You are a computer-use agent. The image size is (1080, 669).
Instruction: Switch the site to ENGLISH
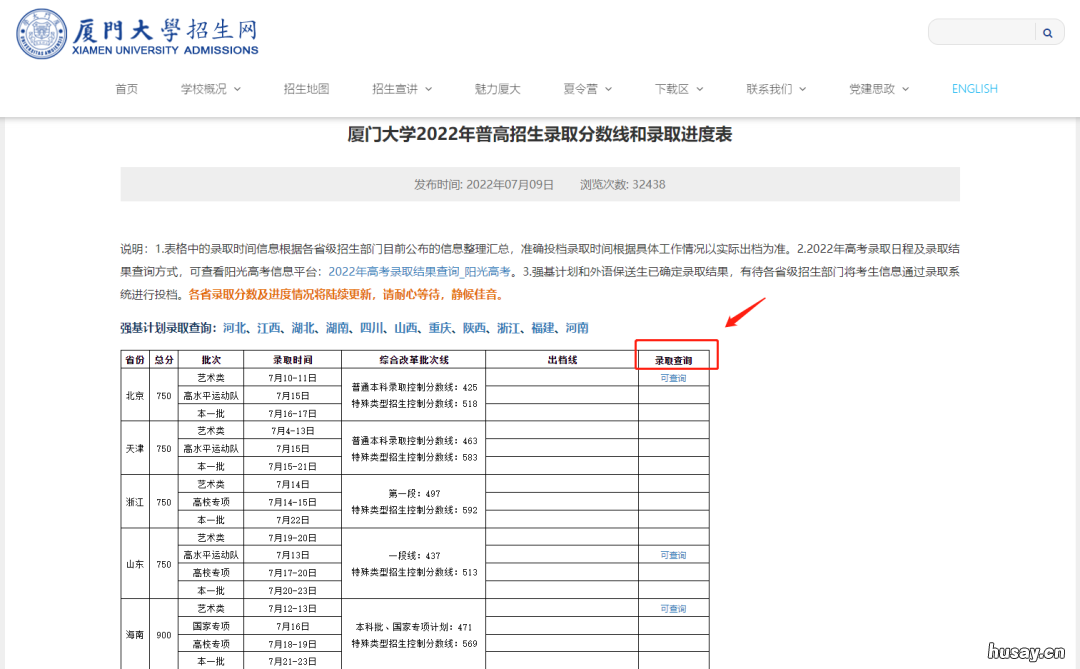pos(974,88)
